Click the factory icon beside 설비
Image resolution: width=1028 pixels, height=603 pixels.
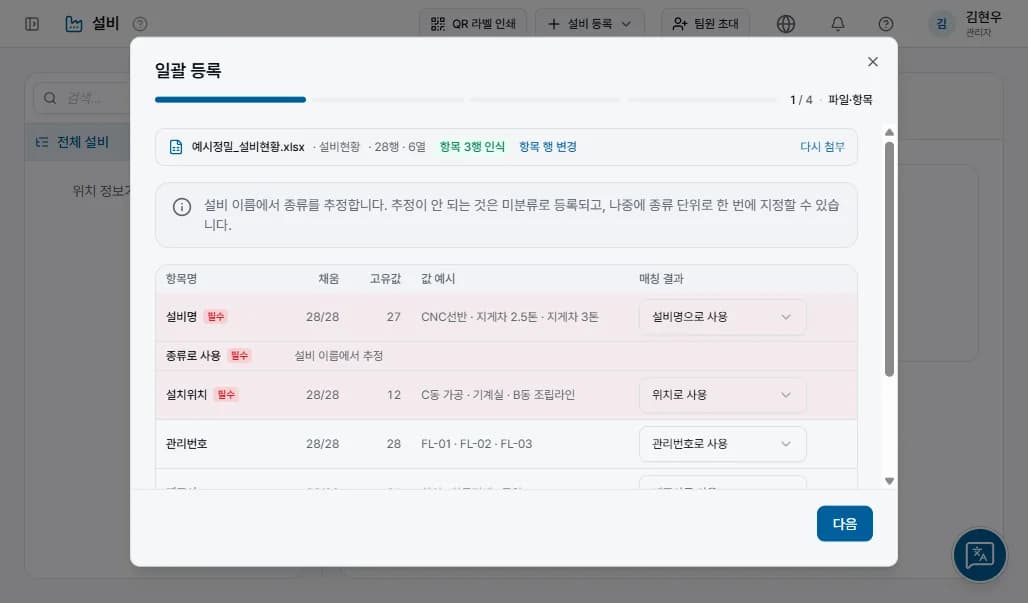pos(74,24)
